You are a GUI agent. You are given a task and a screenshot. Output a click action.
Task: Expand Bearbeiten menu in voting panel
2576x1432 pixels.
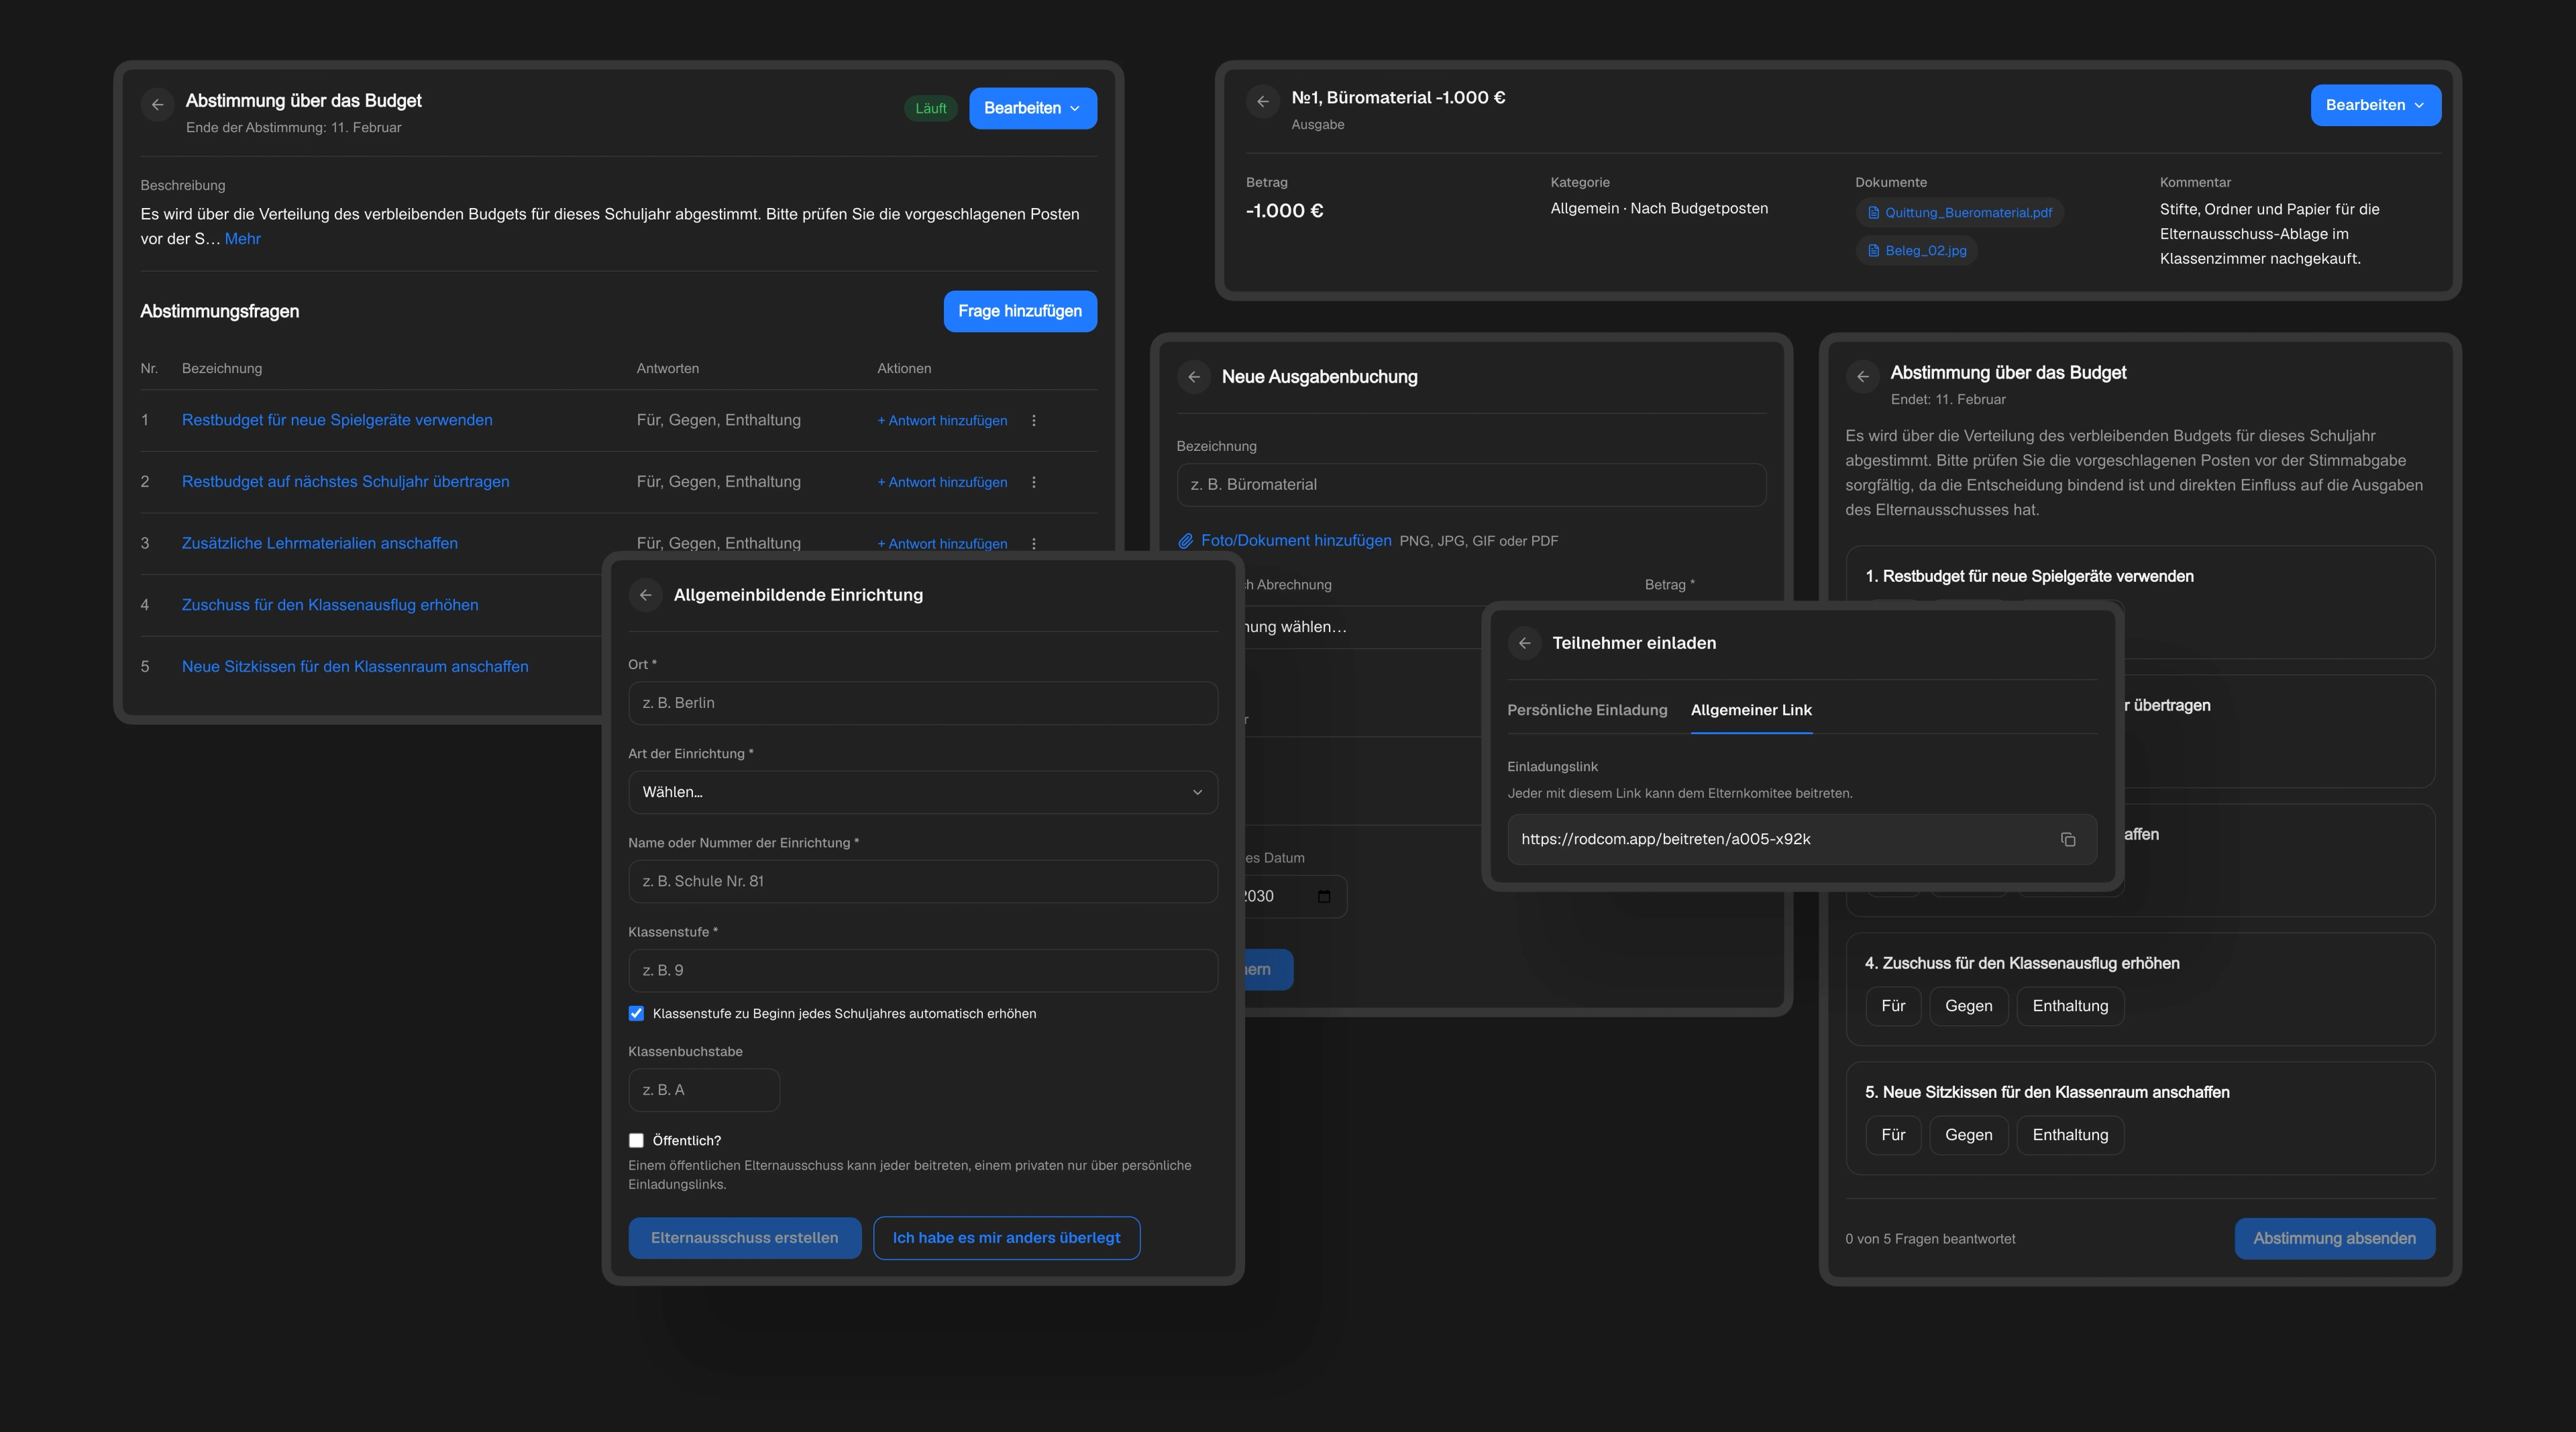[1032, 108]
